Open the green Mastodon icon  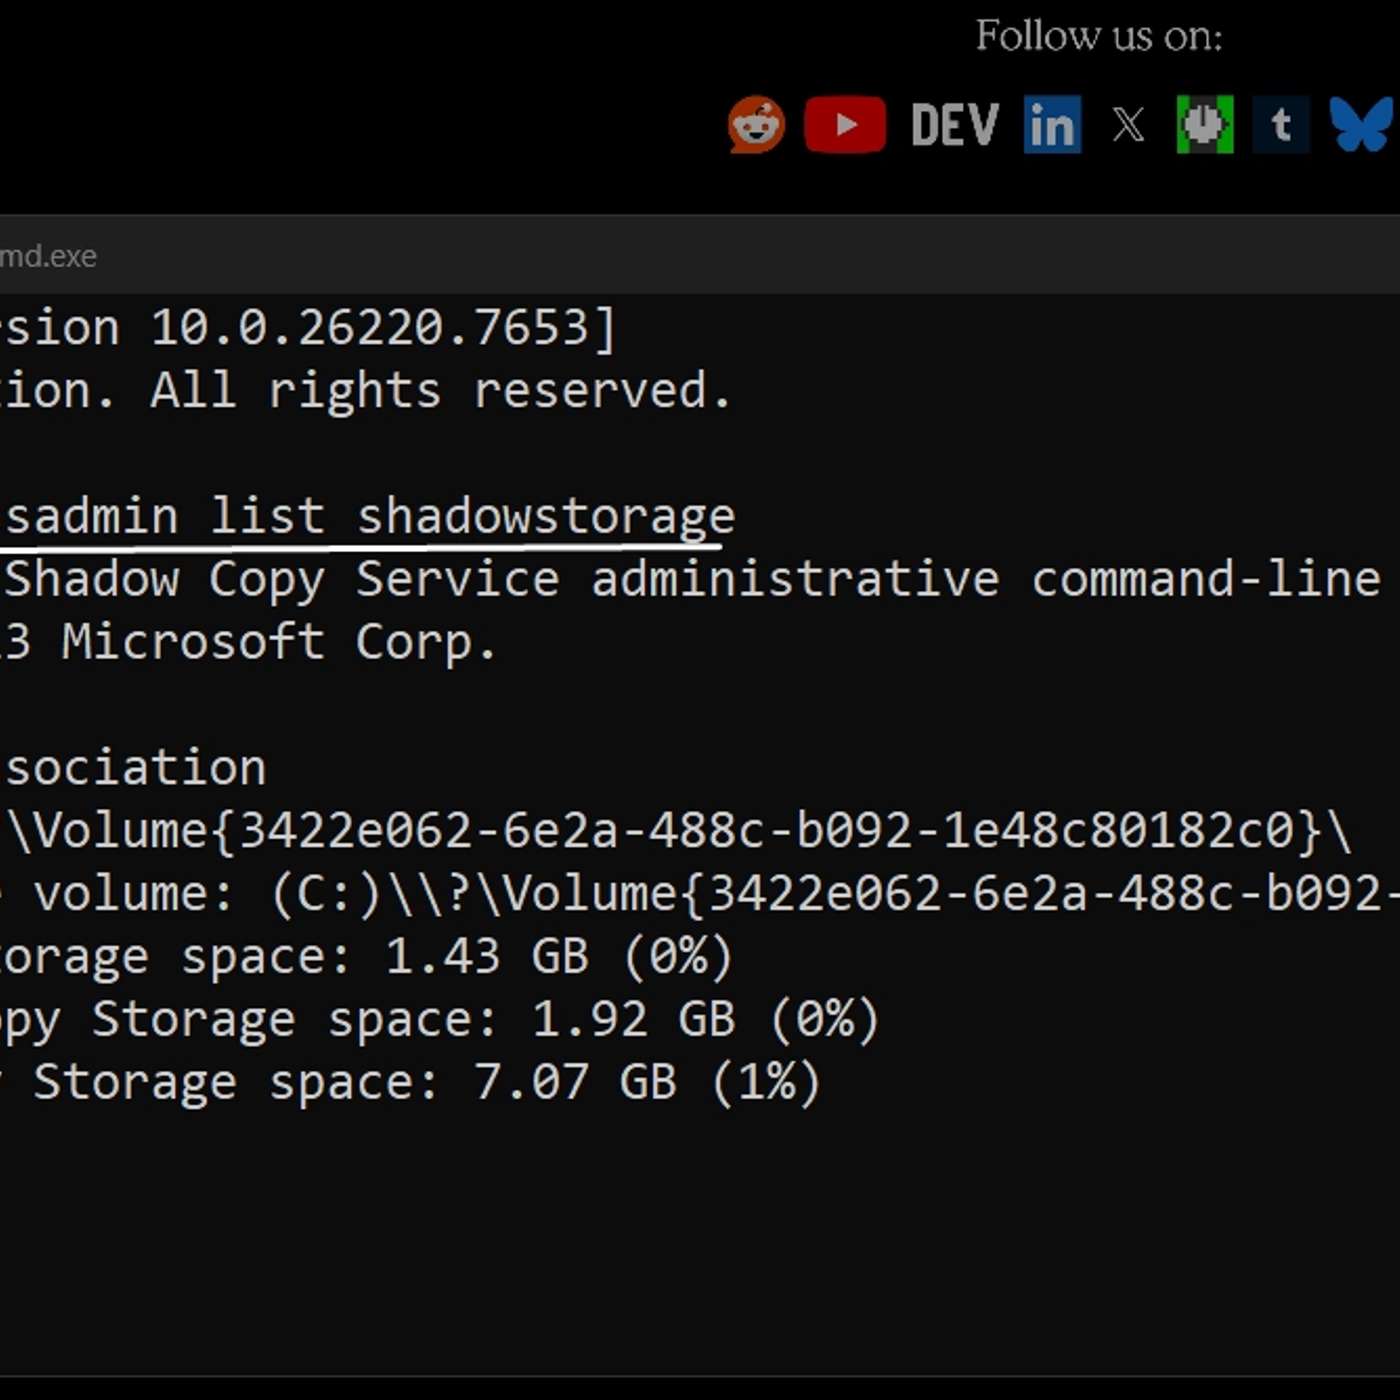pyautogui.click(x=1204, y=124)
